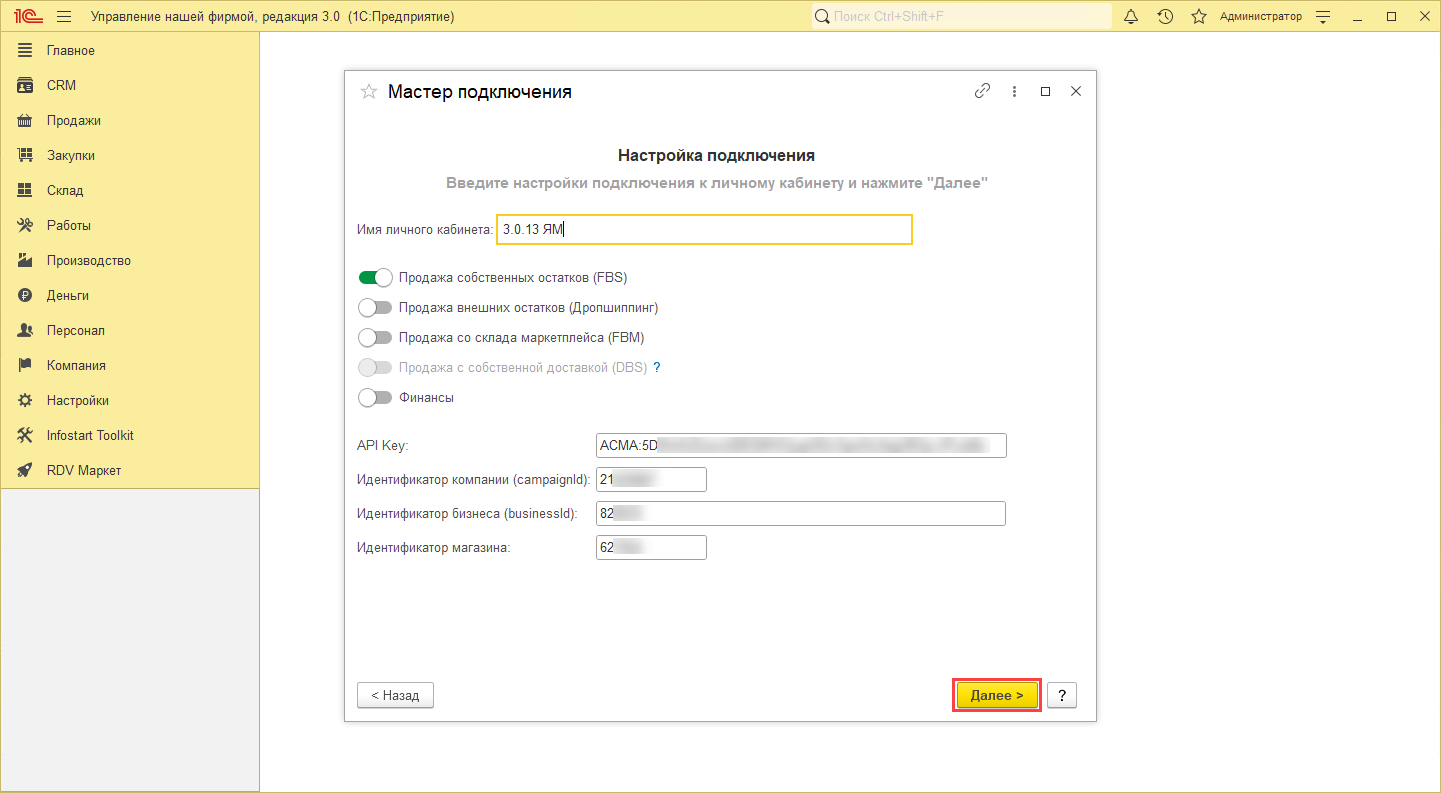This screenshot has height=793, width=1441.
Task: Click the Управление нашей фирмой title text
Action: point(272,17)
